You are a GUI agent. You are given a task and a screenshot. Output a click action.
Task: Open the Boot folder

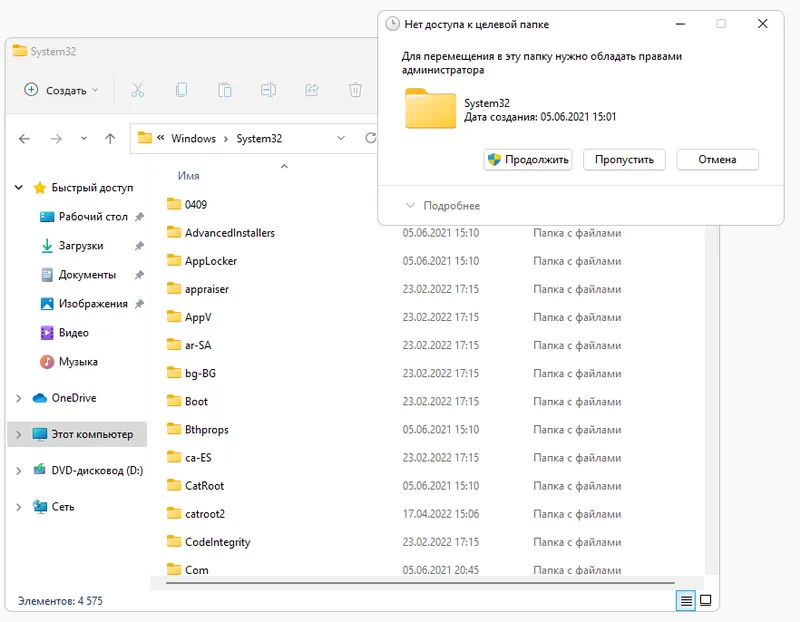[x=196, y=401]
